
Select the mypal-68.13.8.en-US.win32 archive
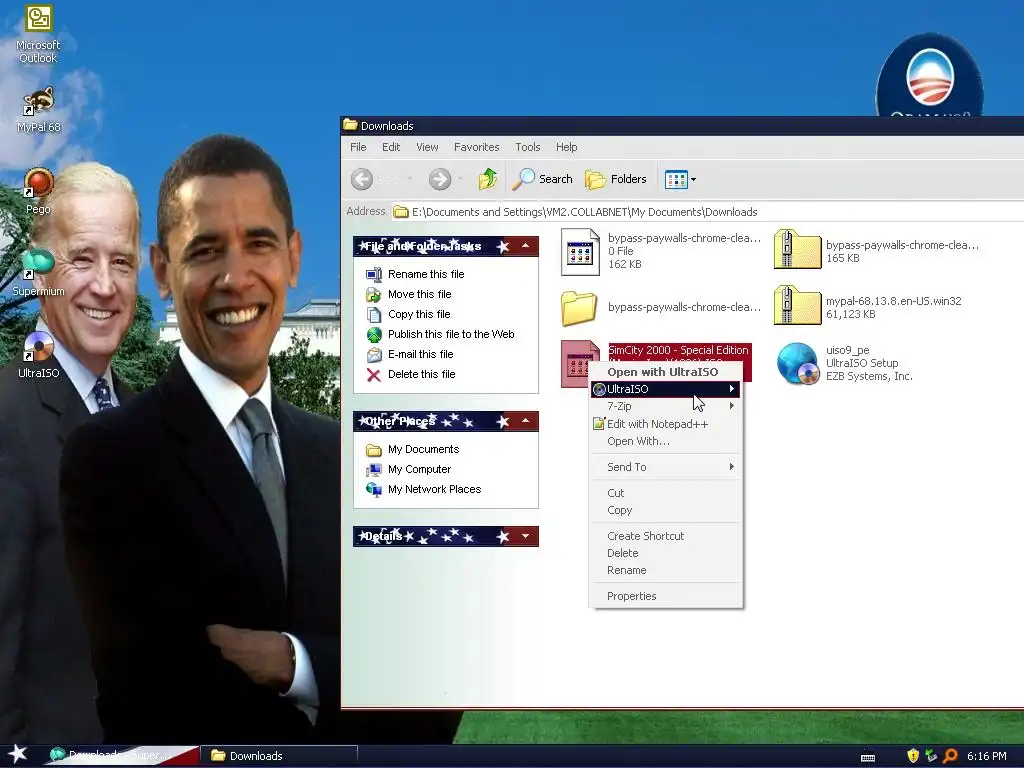(869, 307)
